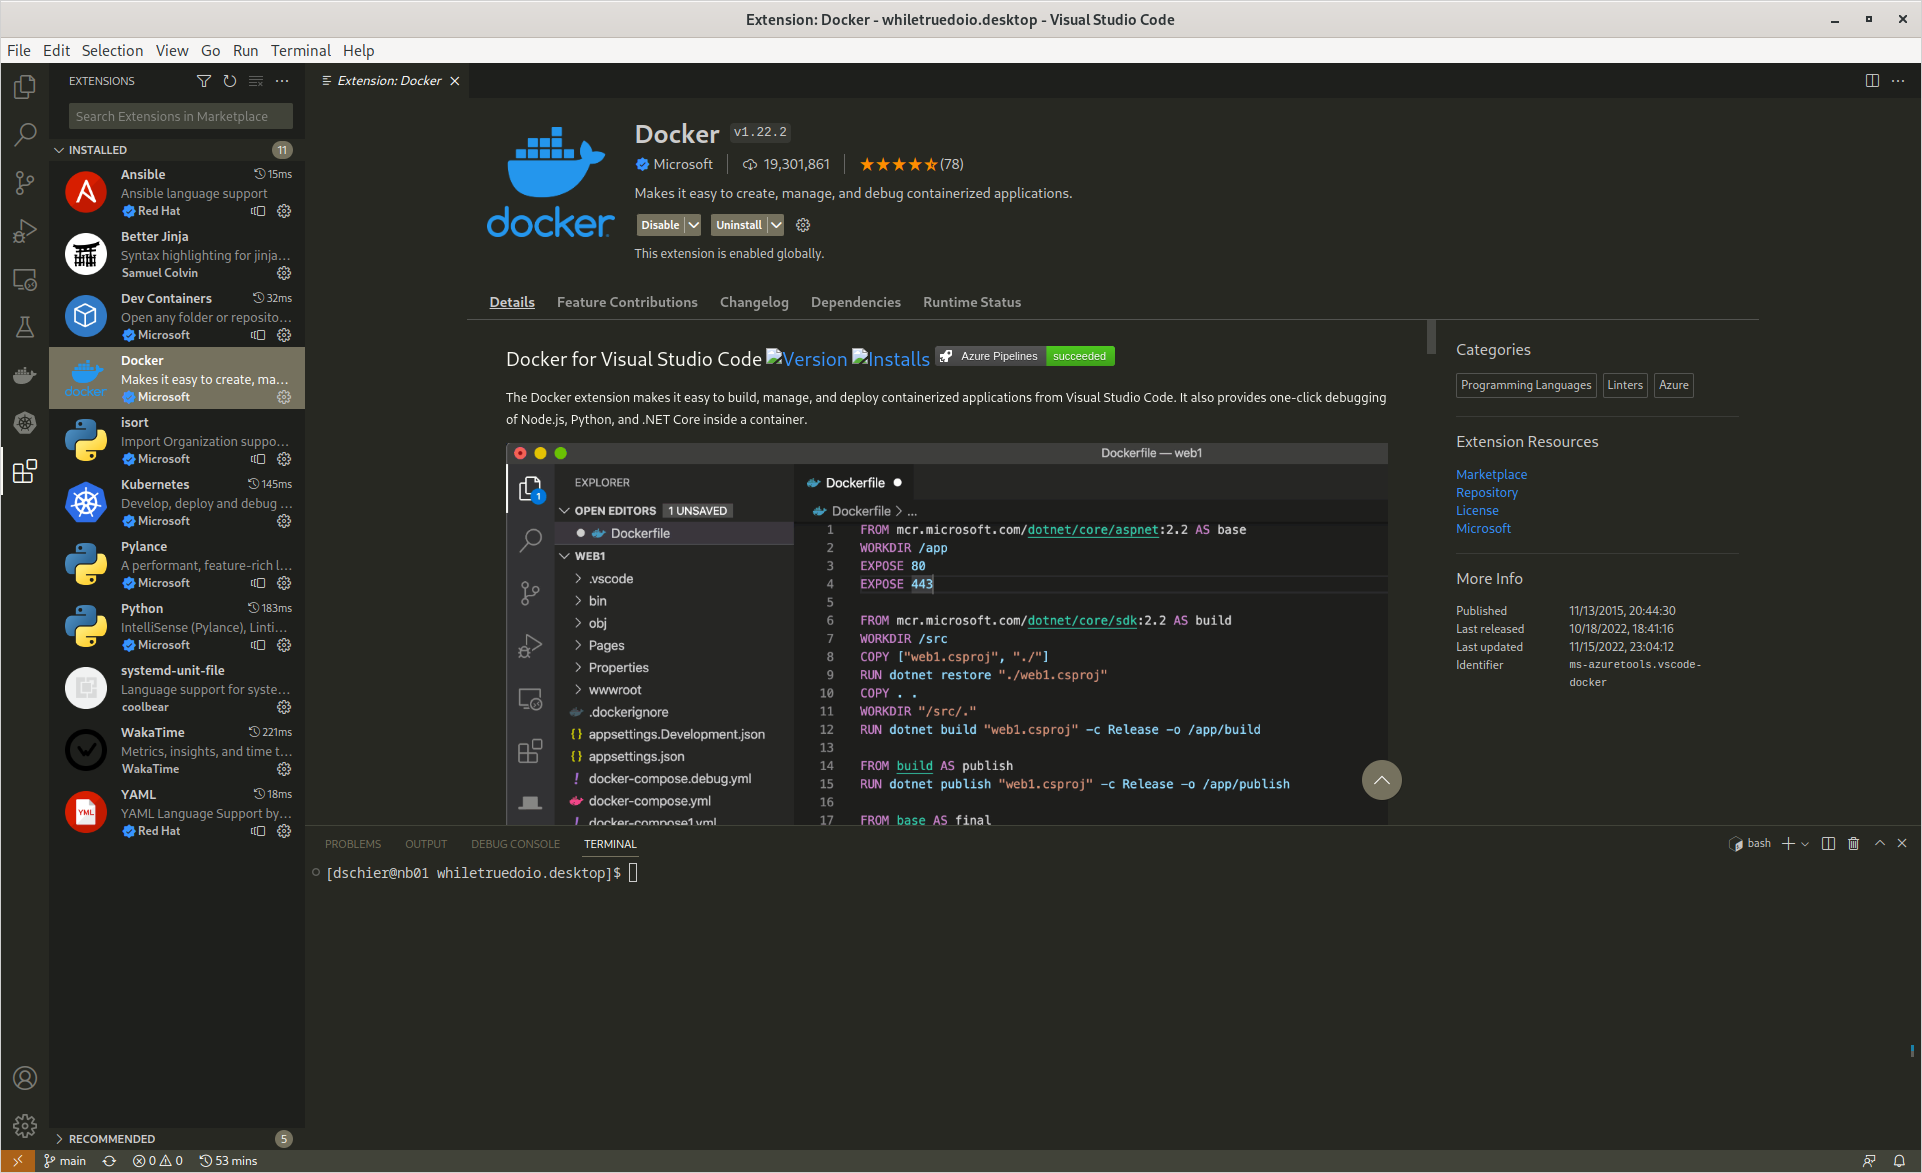Toggle remote sync icon for isort extension
Viewport: 1922px width, 1173px height.
(258, 459)
